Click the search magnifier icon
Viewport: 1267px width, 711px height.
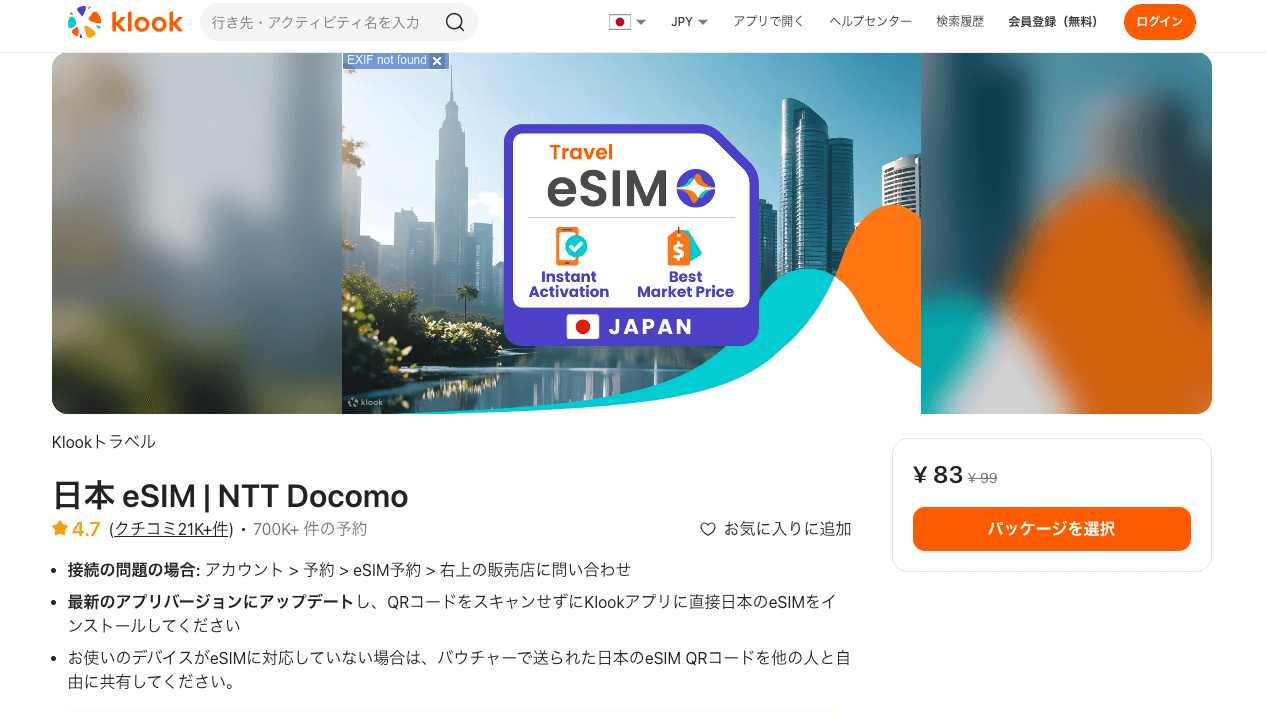(x=455, y=22)
